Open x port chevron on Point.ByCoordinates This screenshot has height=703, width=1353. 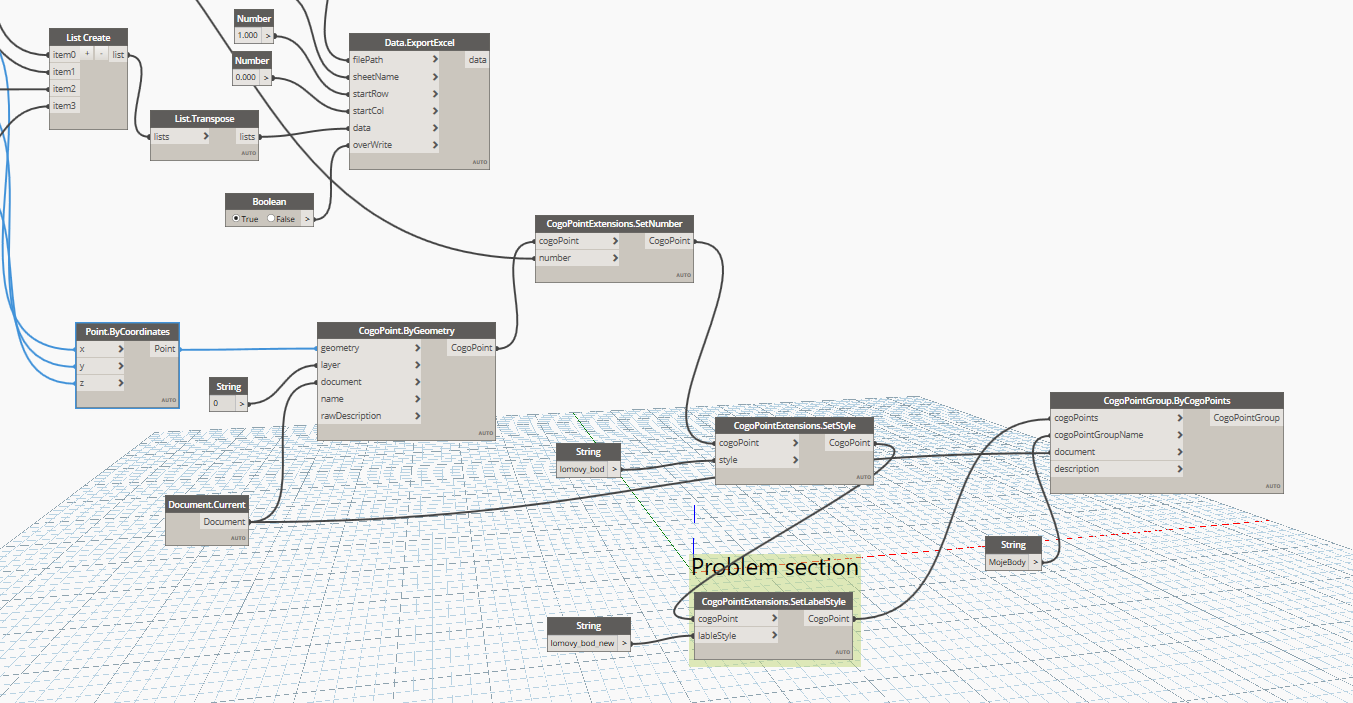click(x=121, y=349)
